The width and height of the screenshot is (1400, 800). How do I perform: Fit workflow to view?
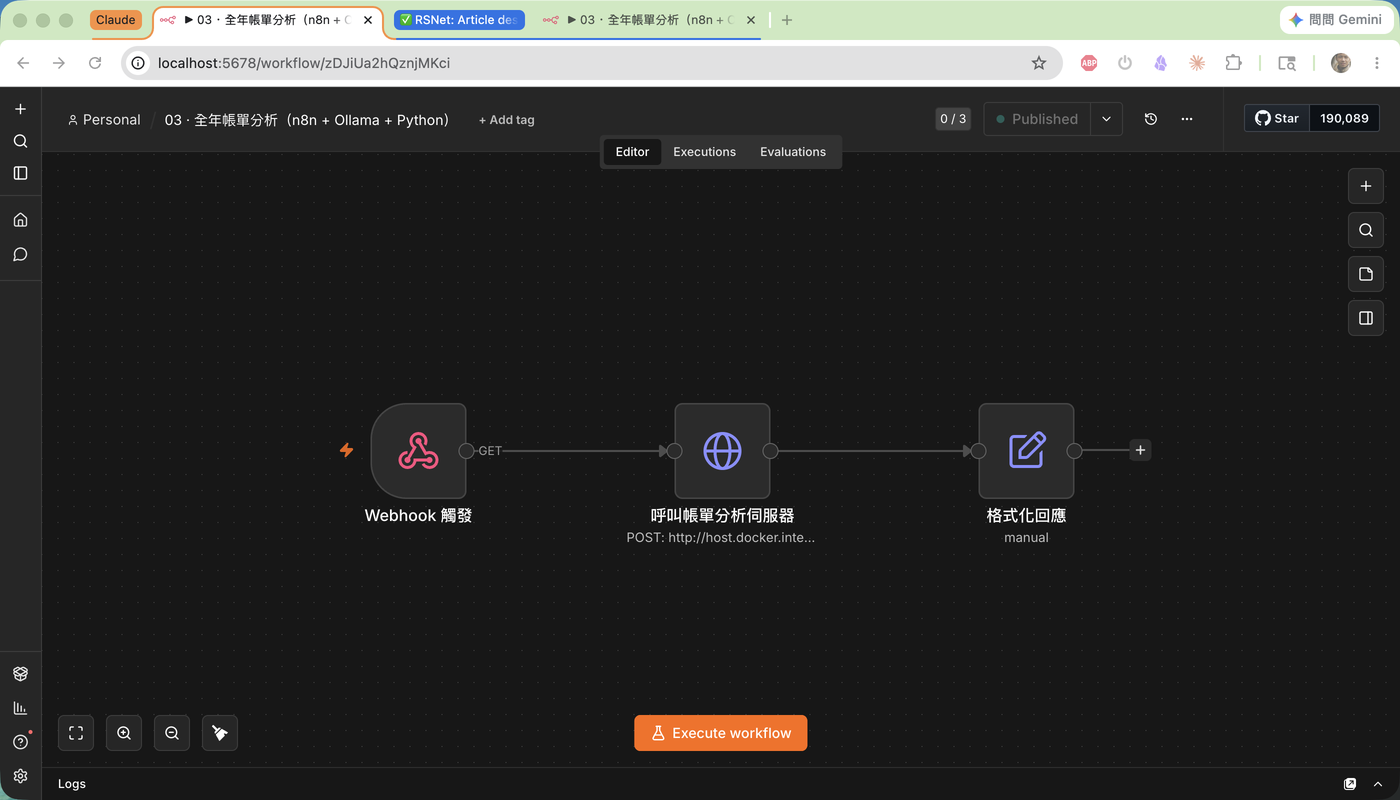coord(76,733)
